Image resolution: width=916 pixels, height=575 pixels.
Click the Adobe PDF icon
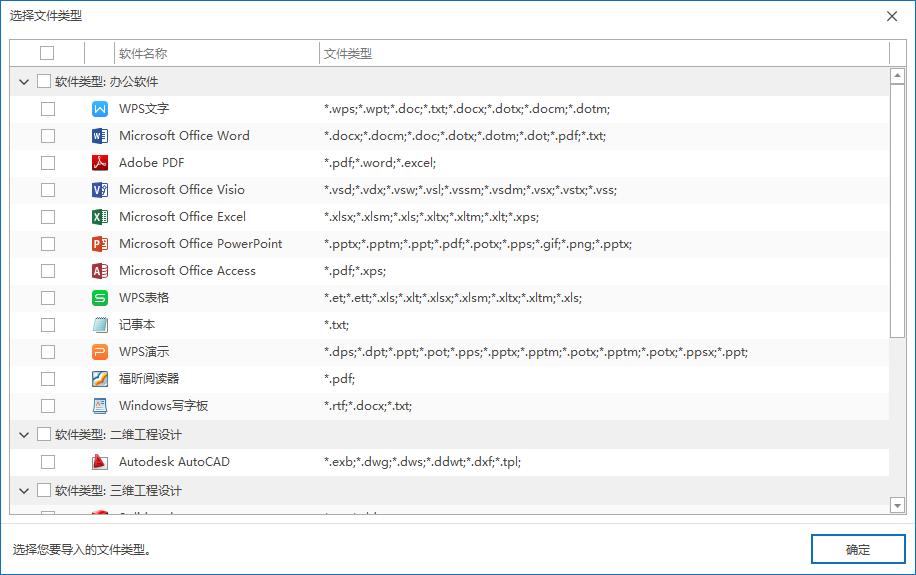click(x=99, y=163)
